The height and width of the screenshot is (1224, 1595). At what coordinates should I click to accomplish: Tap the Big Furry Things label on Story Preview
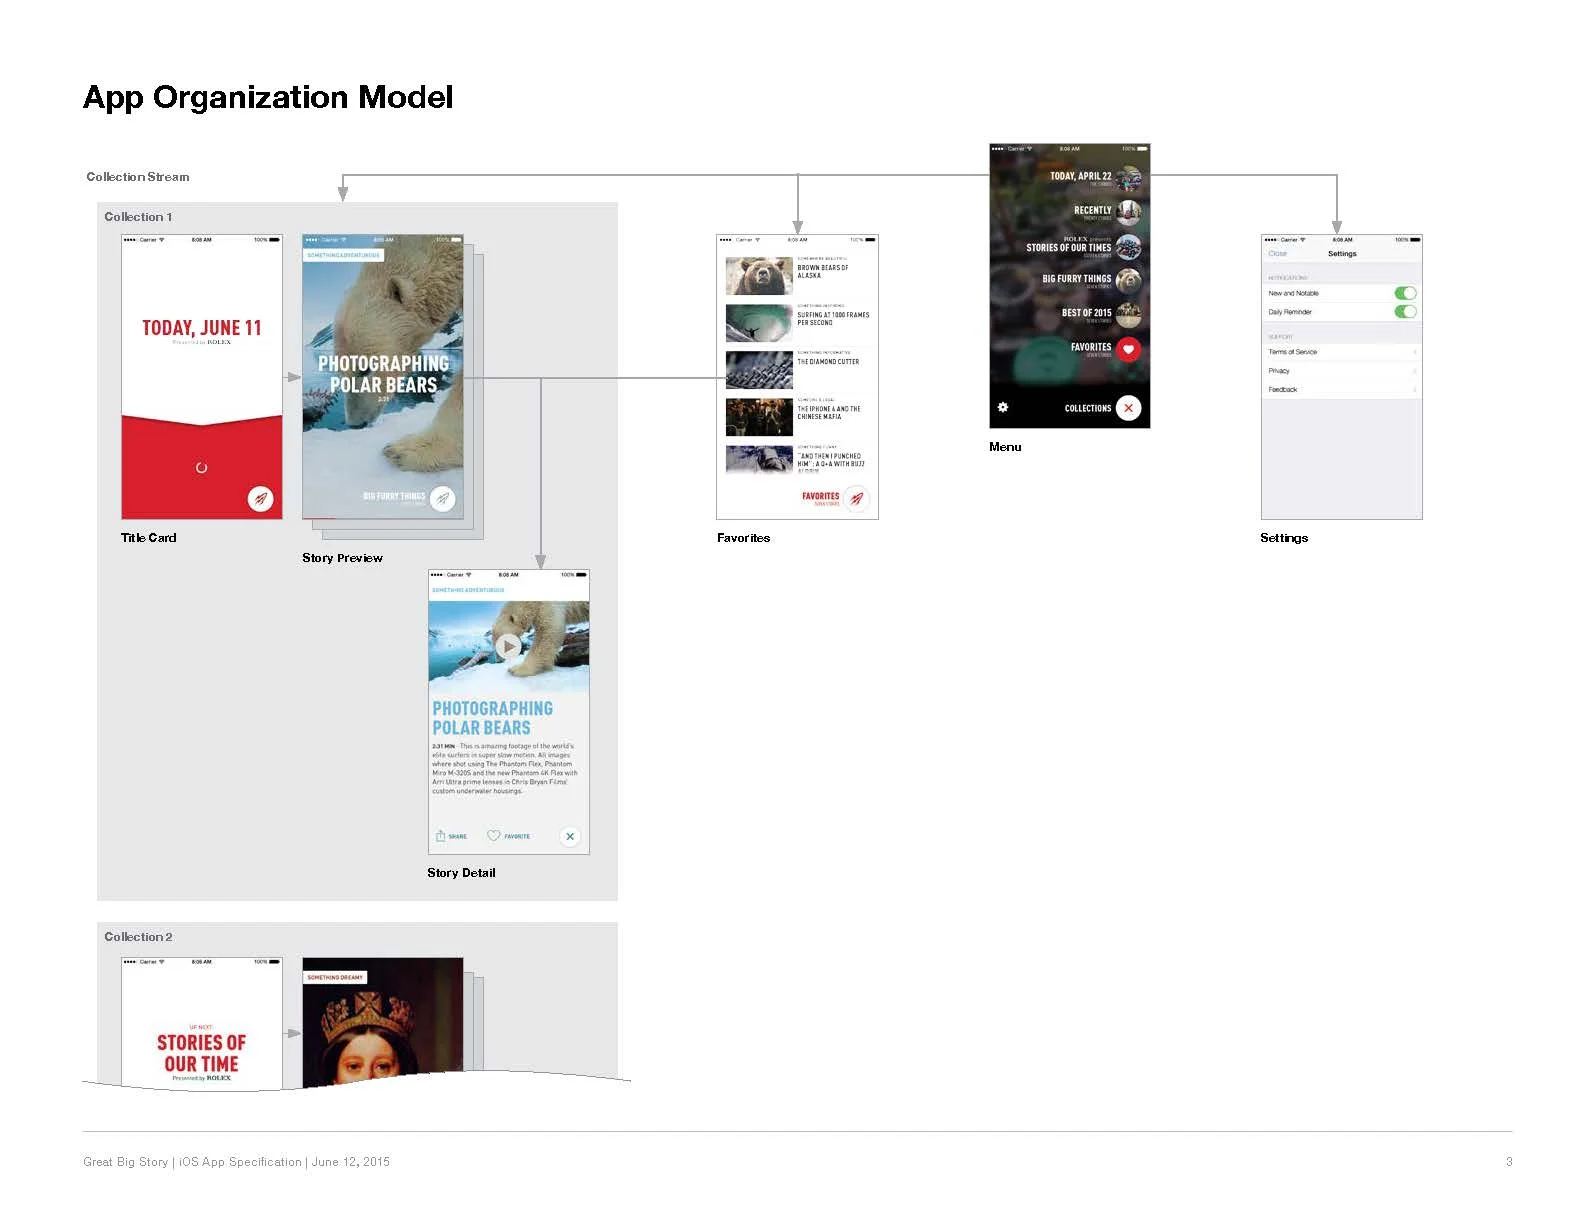[x=394, y=496]
